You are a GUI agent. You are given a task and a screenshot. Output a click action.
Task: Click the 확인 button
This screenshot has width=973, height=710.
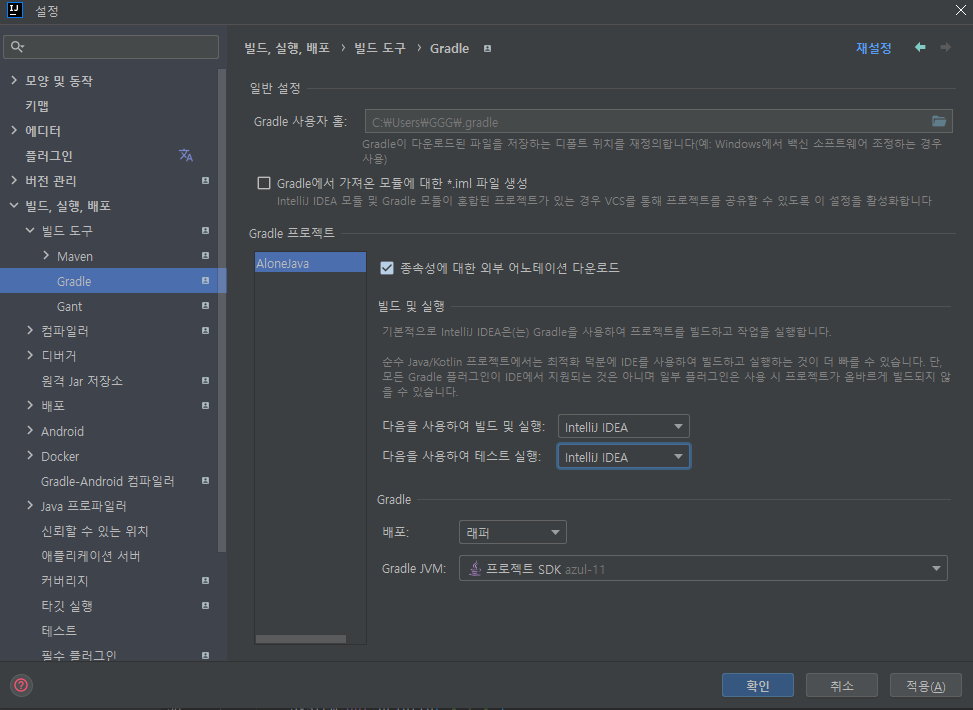(758, 685)
